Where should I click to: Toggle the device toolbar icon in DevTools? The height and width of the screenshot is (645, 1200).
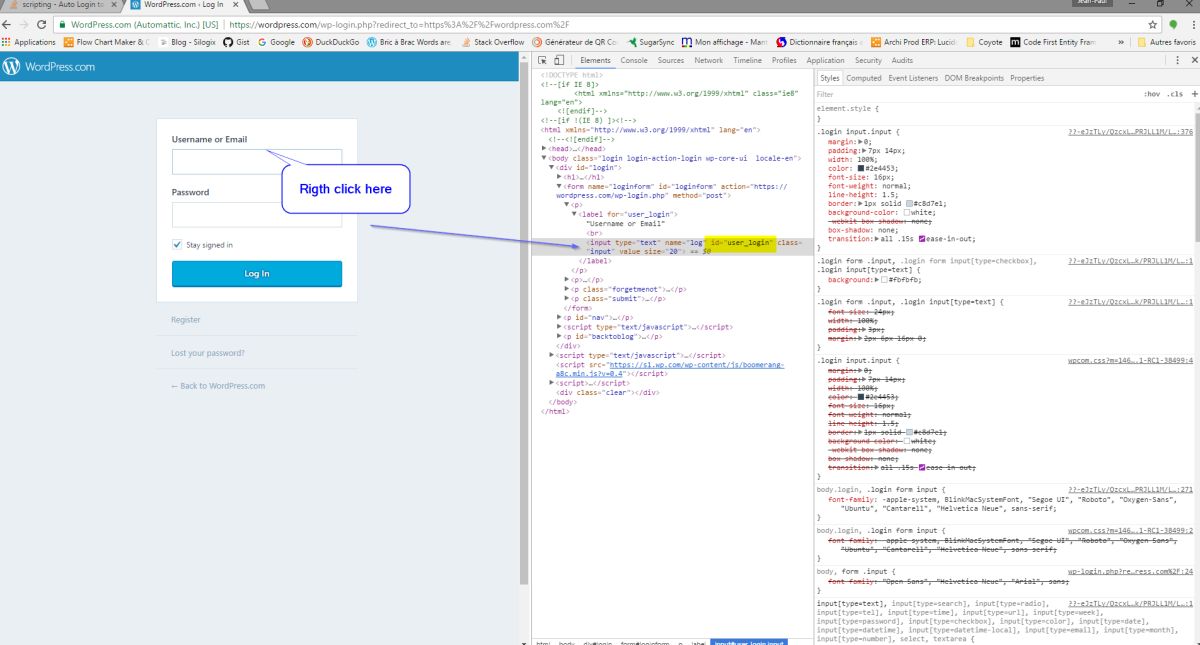[560, 61]
